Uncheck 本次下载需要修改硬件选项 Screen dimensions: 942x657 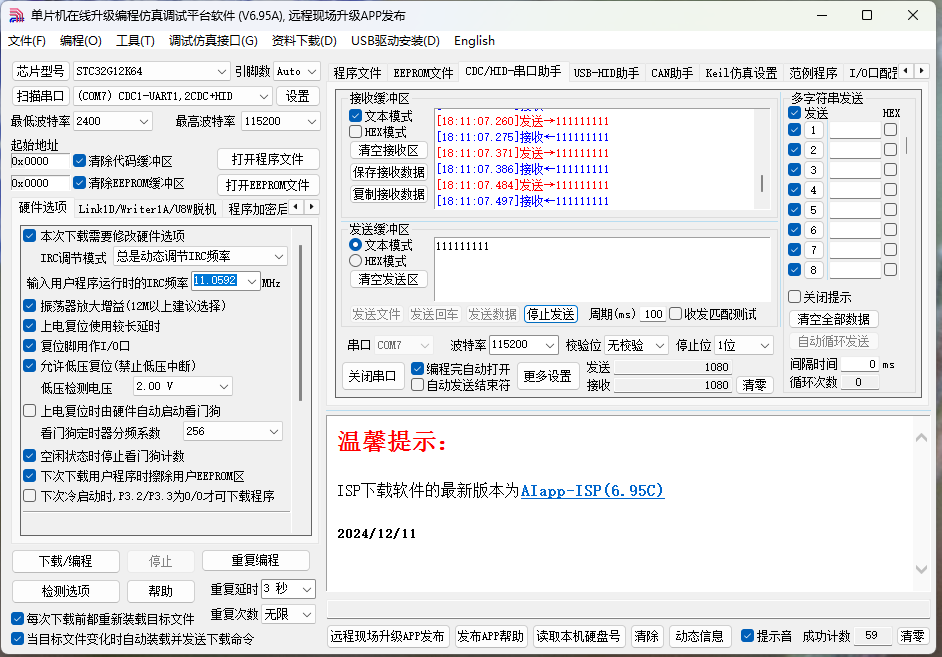pos(29,236)
